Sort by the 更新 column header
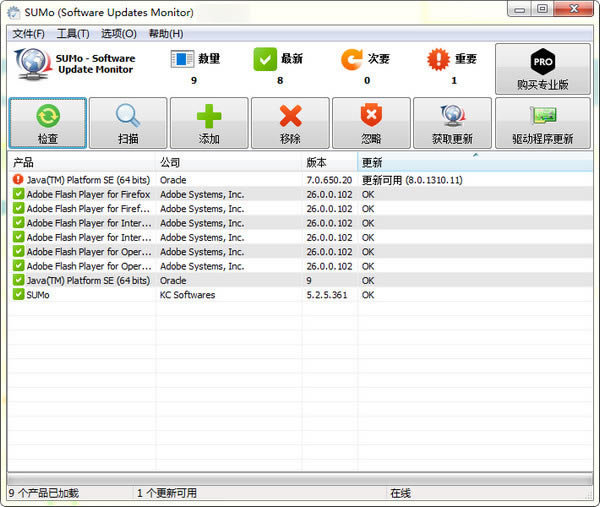The width and height of the screenshot is (600, 507). pyautogui.click(x=475, y=162)
